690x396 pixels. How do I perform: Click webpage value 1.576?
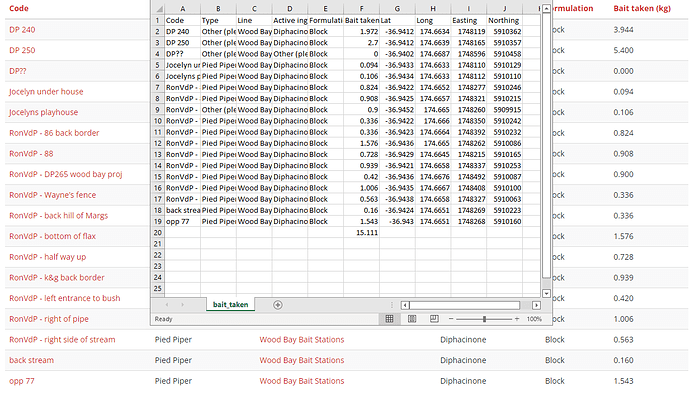pos(623,236)
